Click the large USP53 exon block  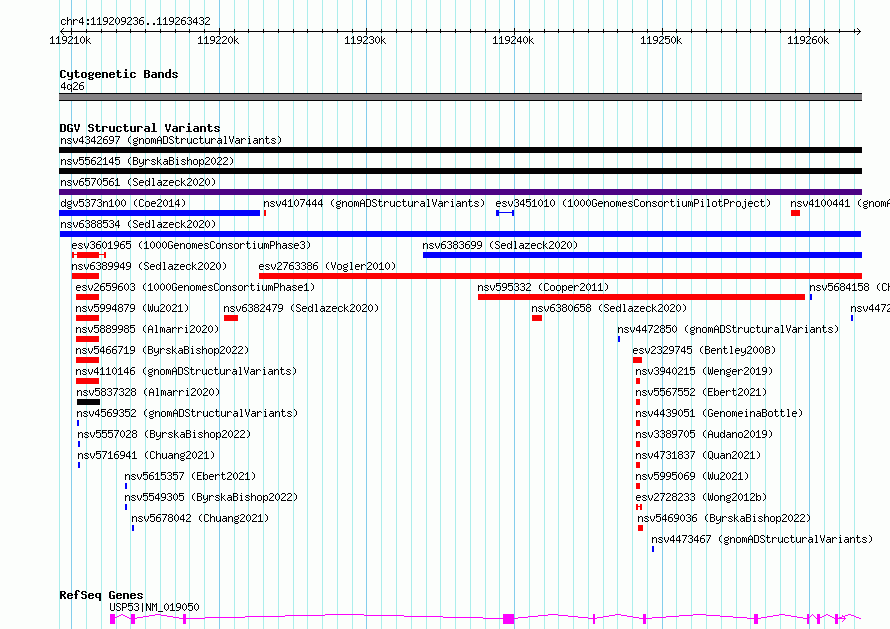(509, 619)
